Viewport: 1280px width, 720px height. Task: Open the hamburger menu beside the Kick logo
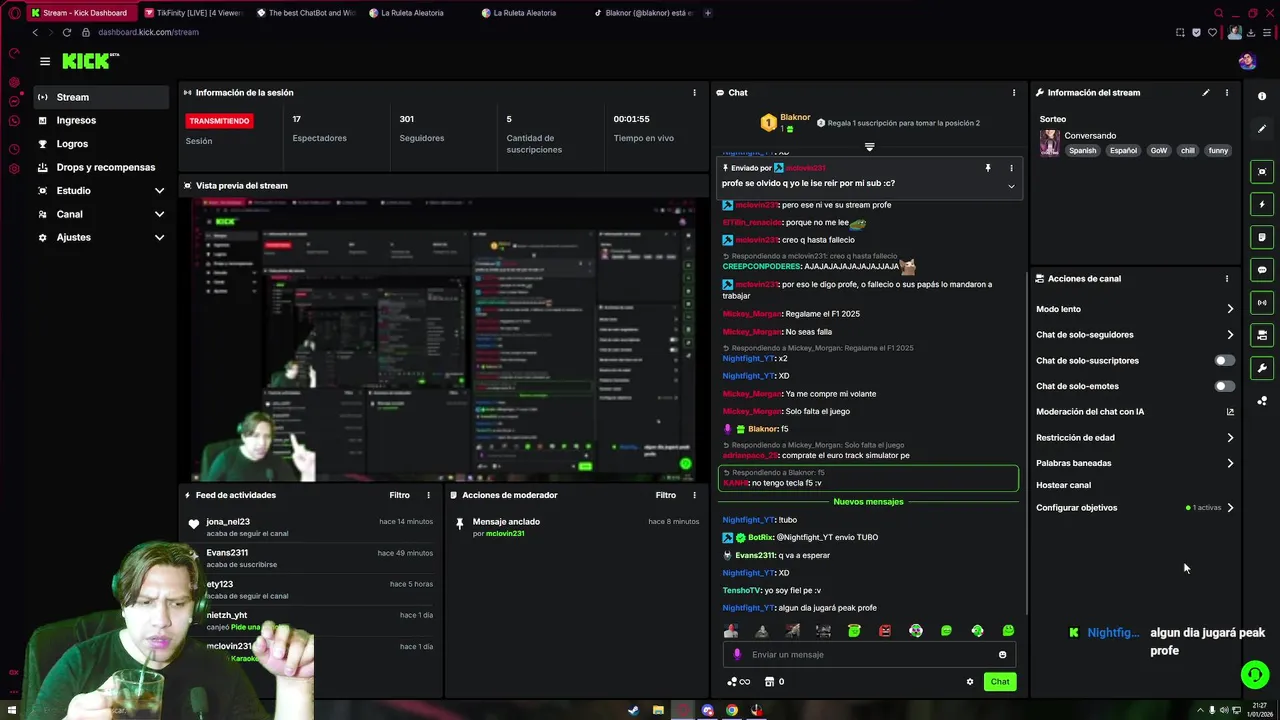(x=44, y=61)
